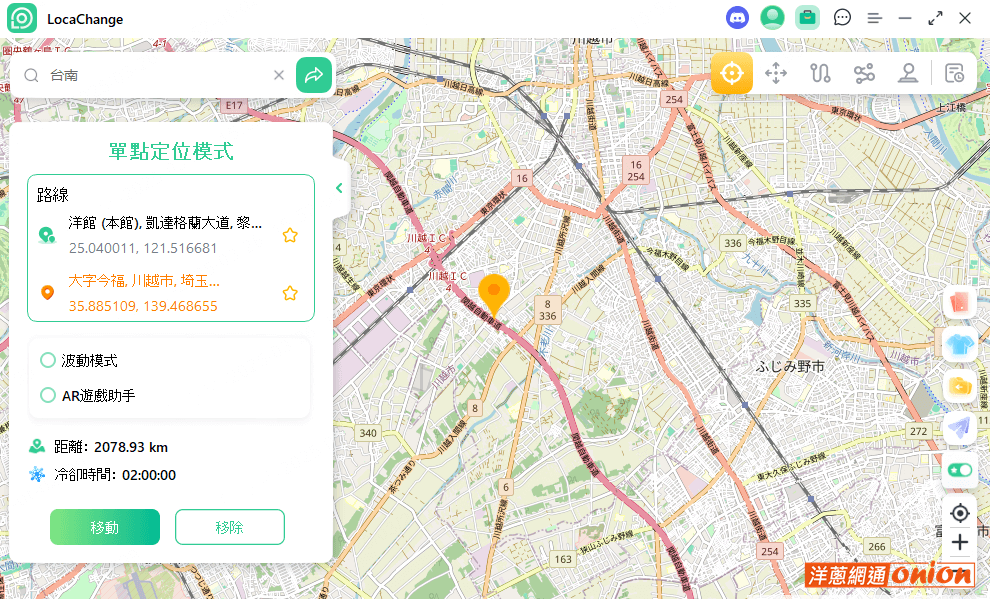
Task: Select the two-spot route tool
Action: point(820,73)
